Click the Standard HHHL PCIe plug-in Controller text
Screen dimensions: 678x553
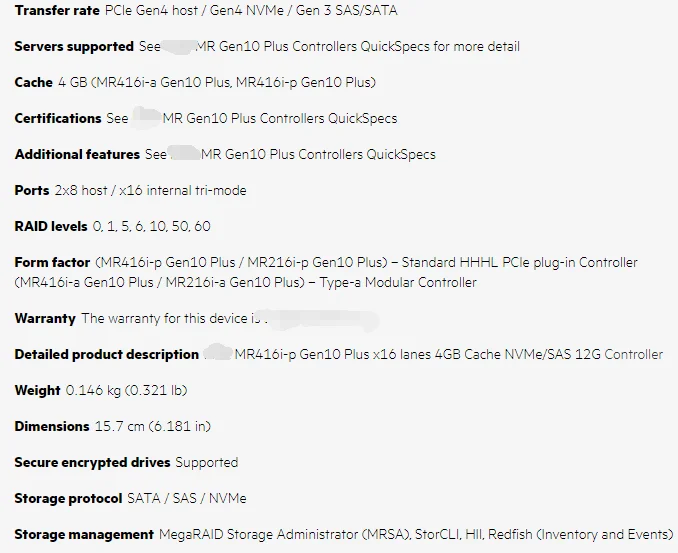pyautogui.click(x=519, y=262)
